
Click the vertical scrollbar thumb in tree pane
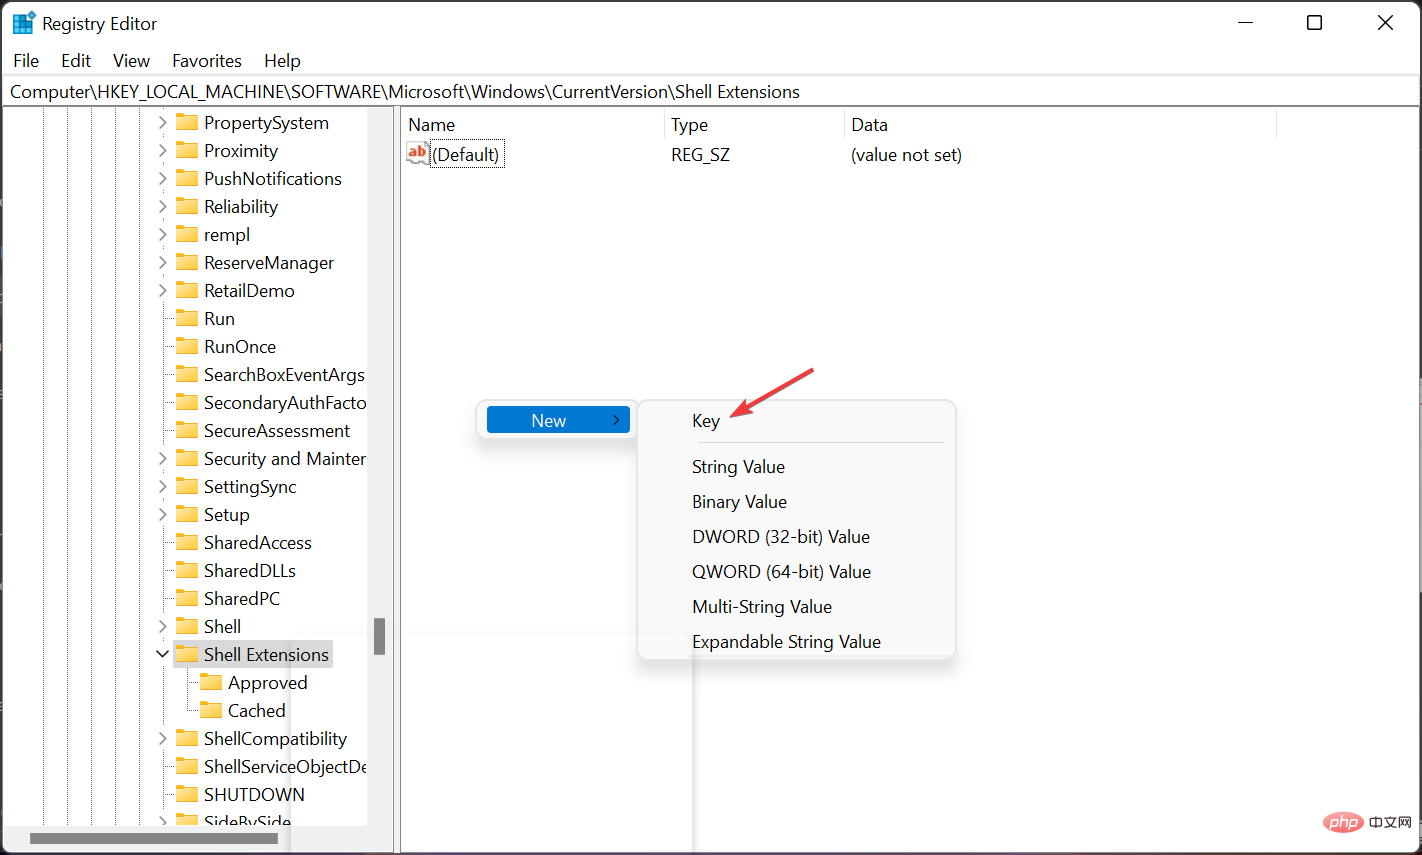[x=379, y=636]
